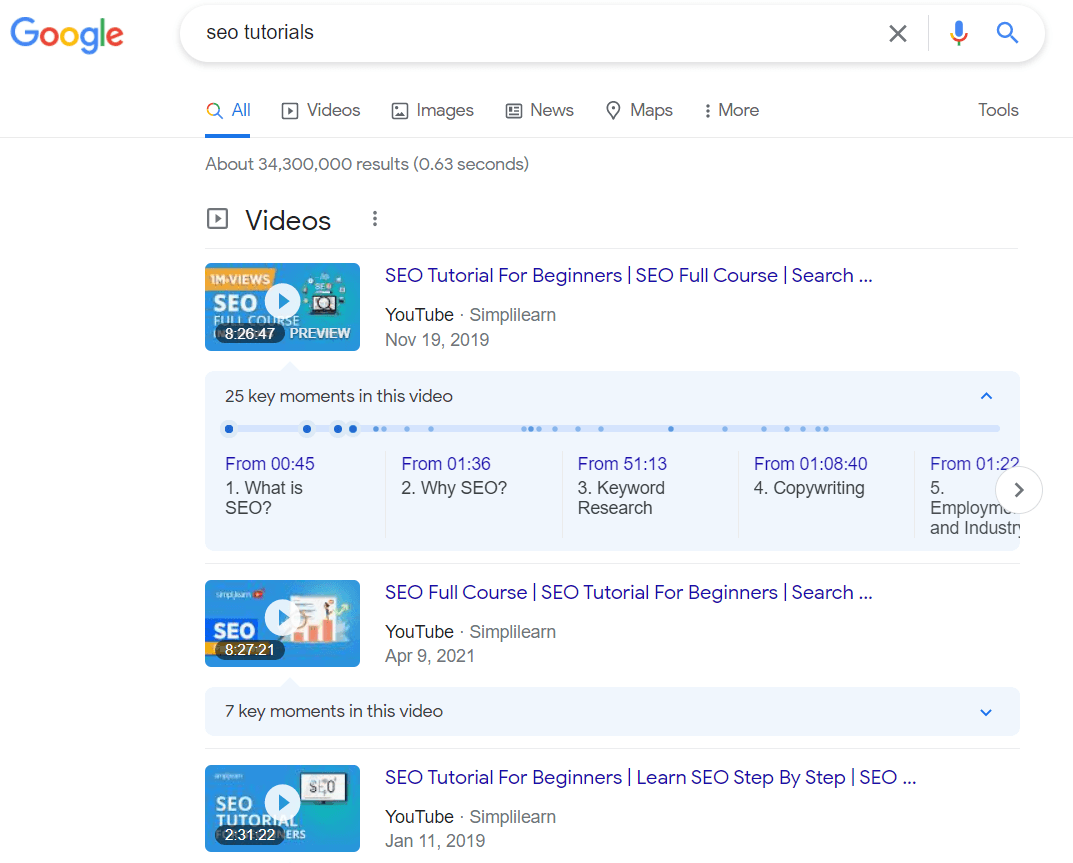Viewport: 1073px width, 863px height.
Task: Open the Maps search tab
Action: tap(639, 110)
